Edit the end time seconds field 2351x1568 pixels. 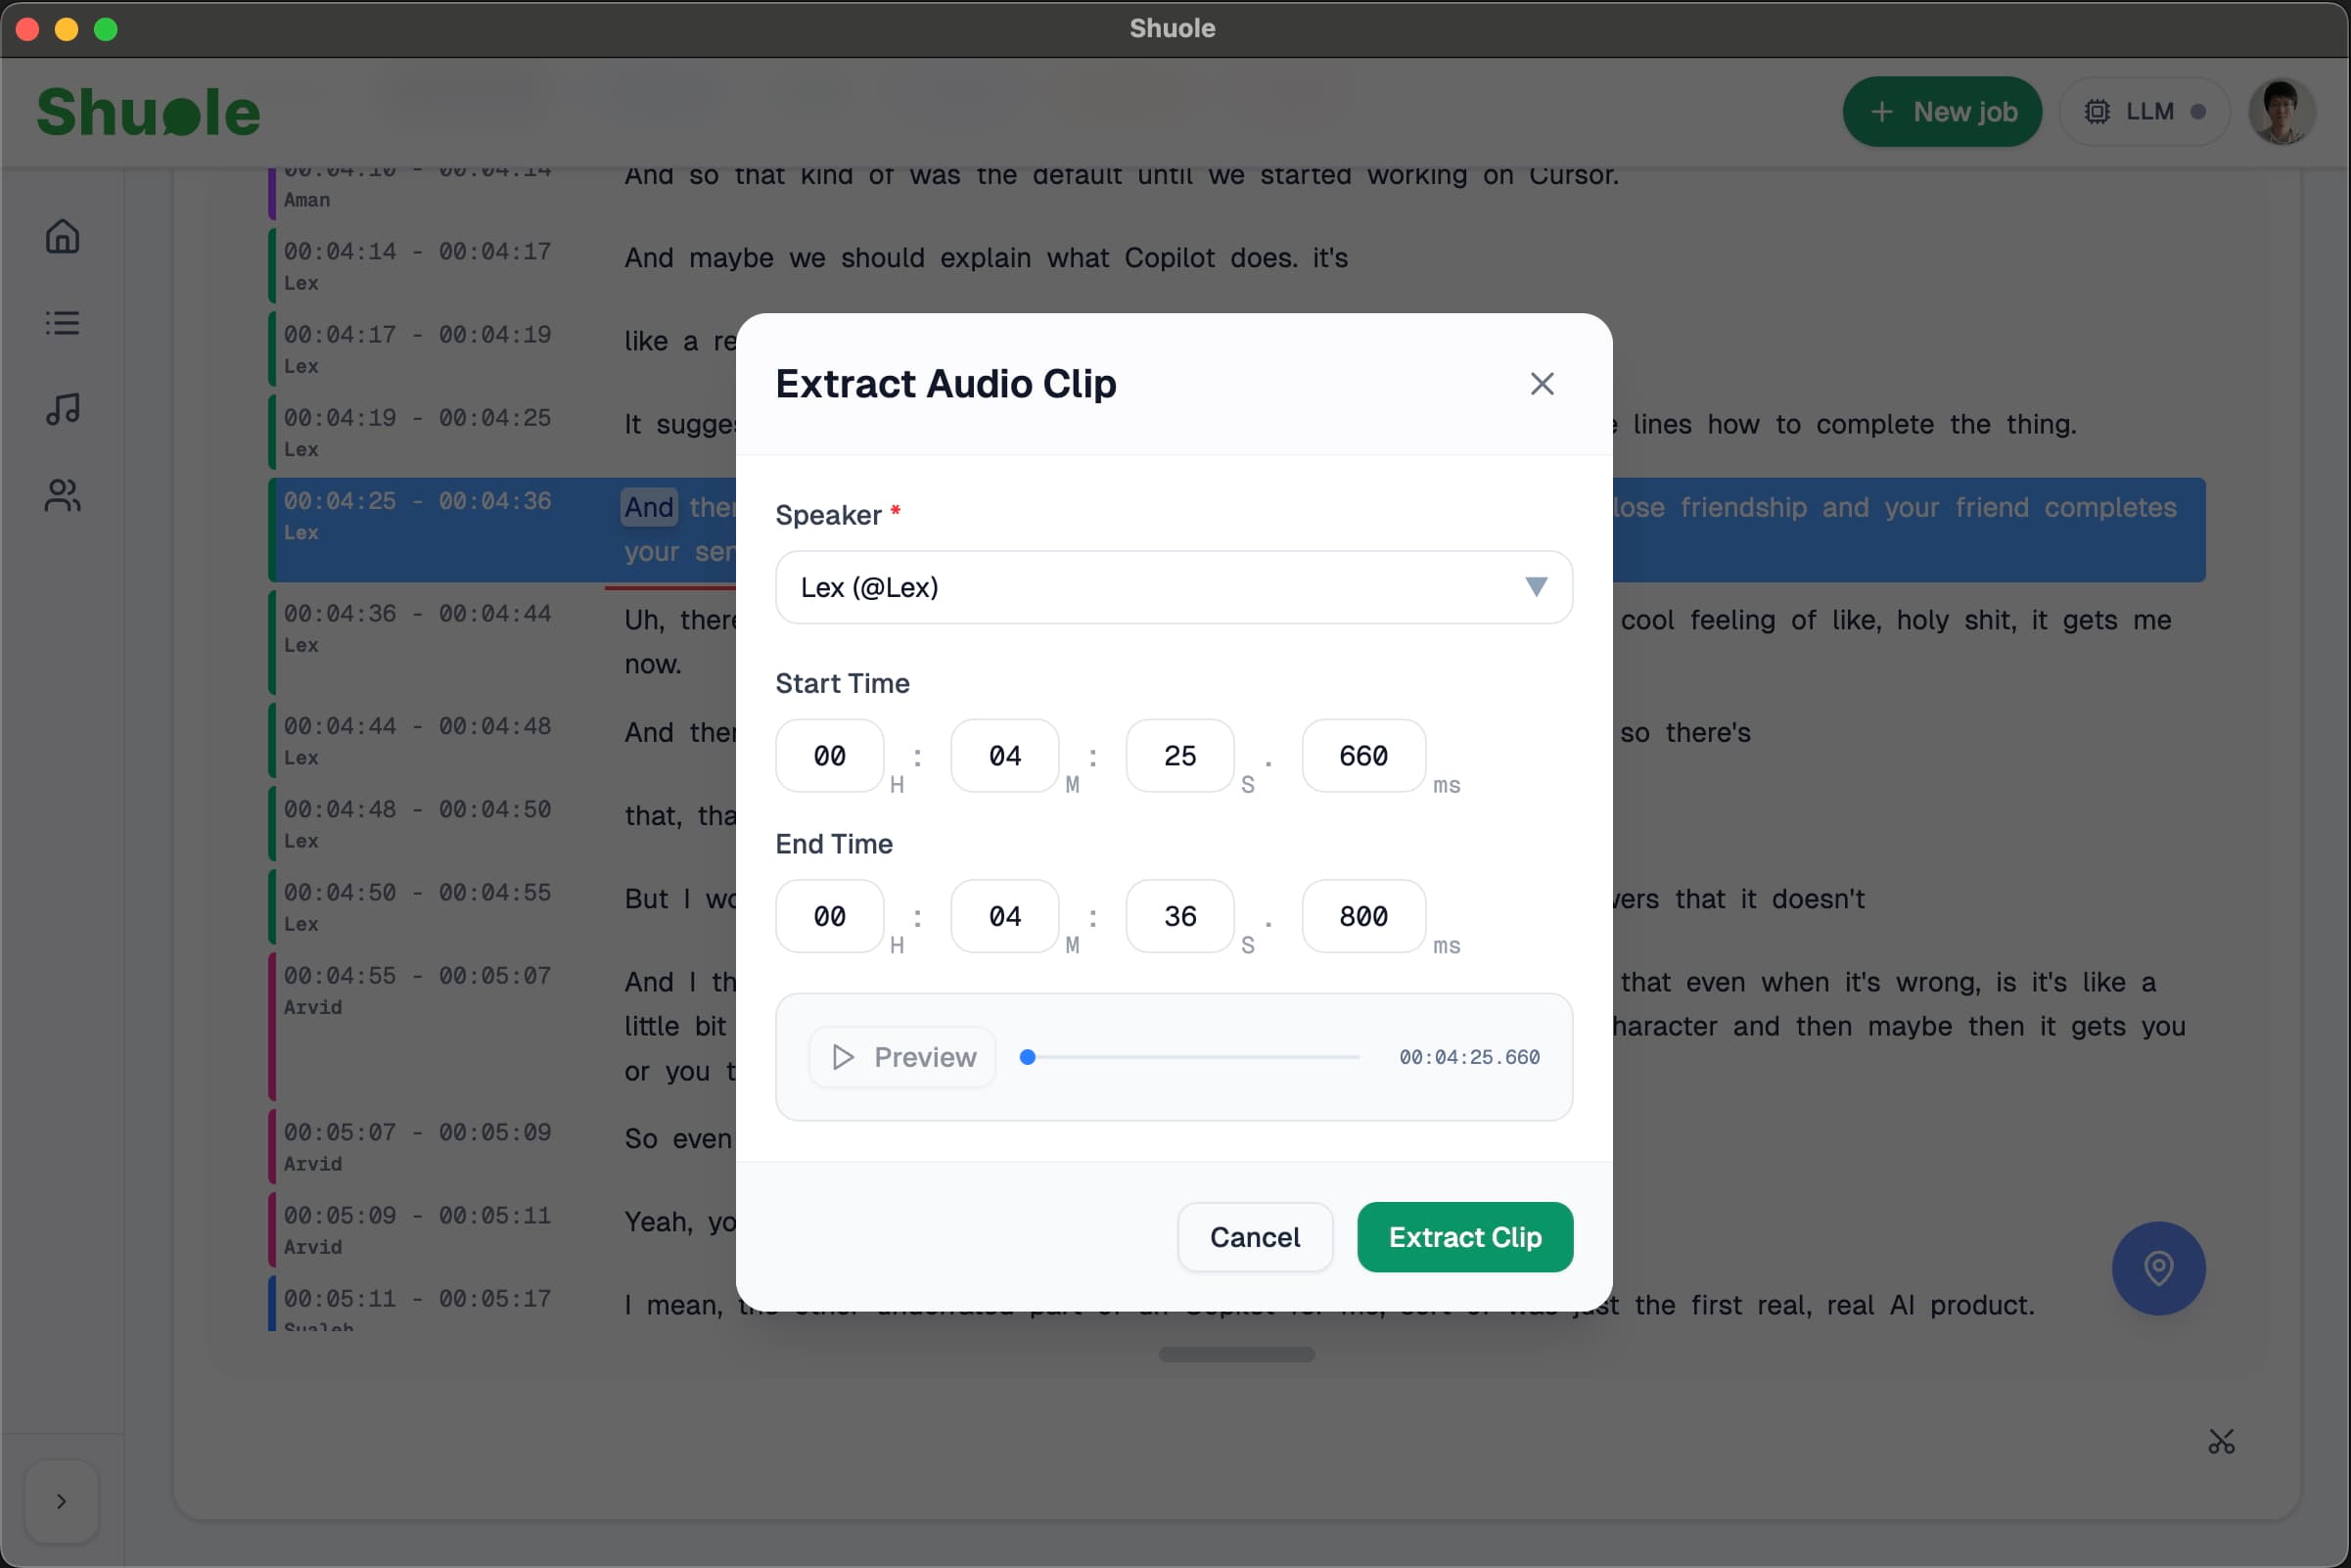1179,916
